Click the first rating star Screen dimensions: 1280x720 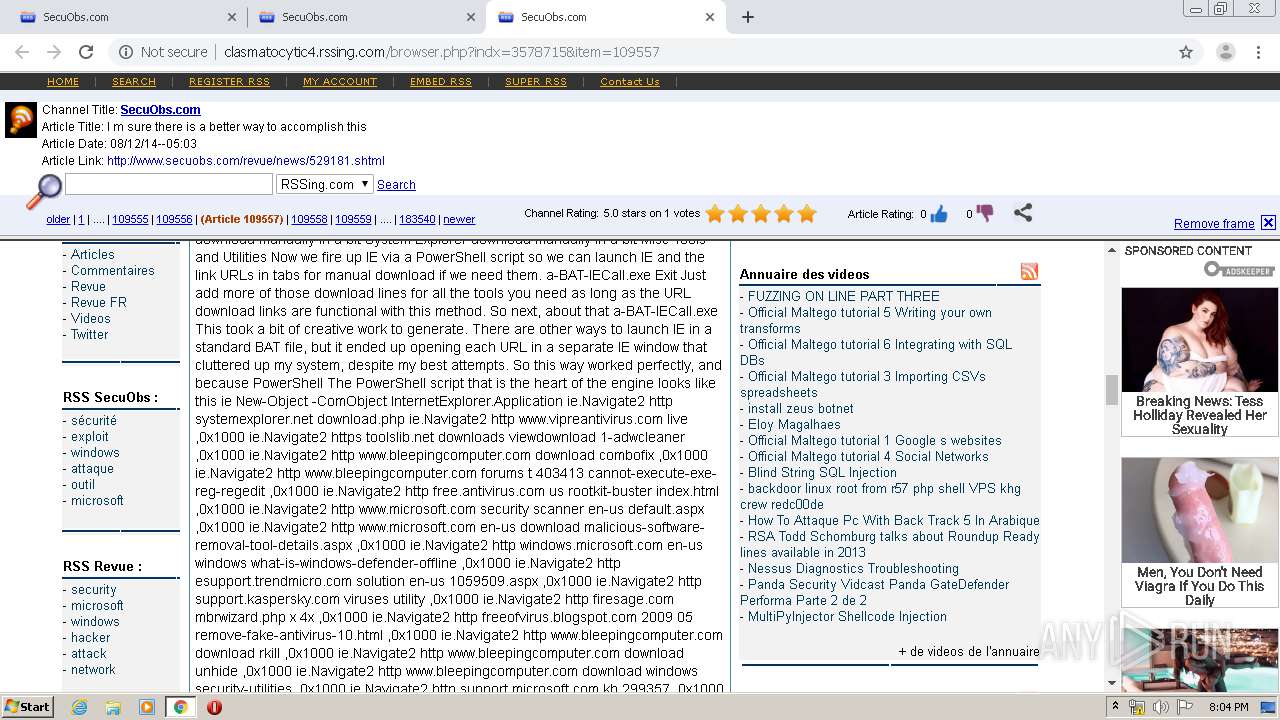pos(715,213)
